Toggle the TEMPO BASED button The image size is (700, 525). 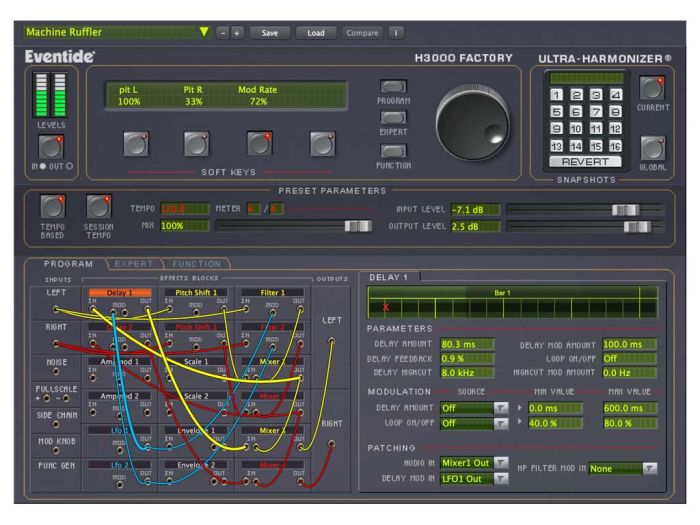(x=53, y=207)
